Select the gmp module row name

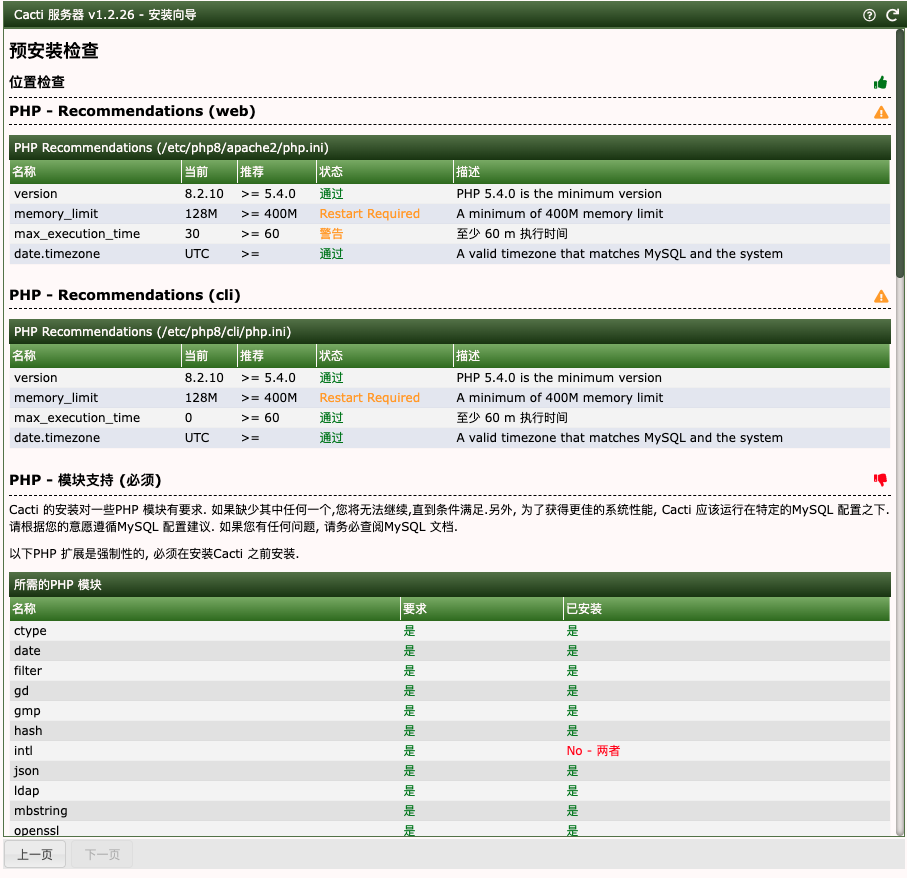27,711
